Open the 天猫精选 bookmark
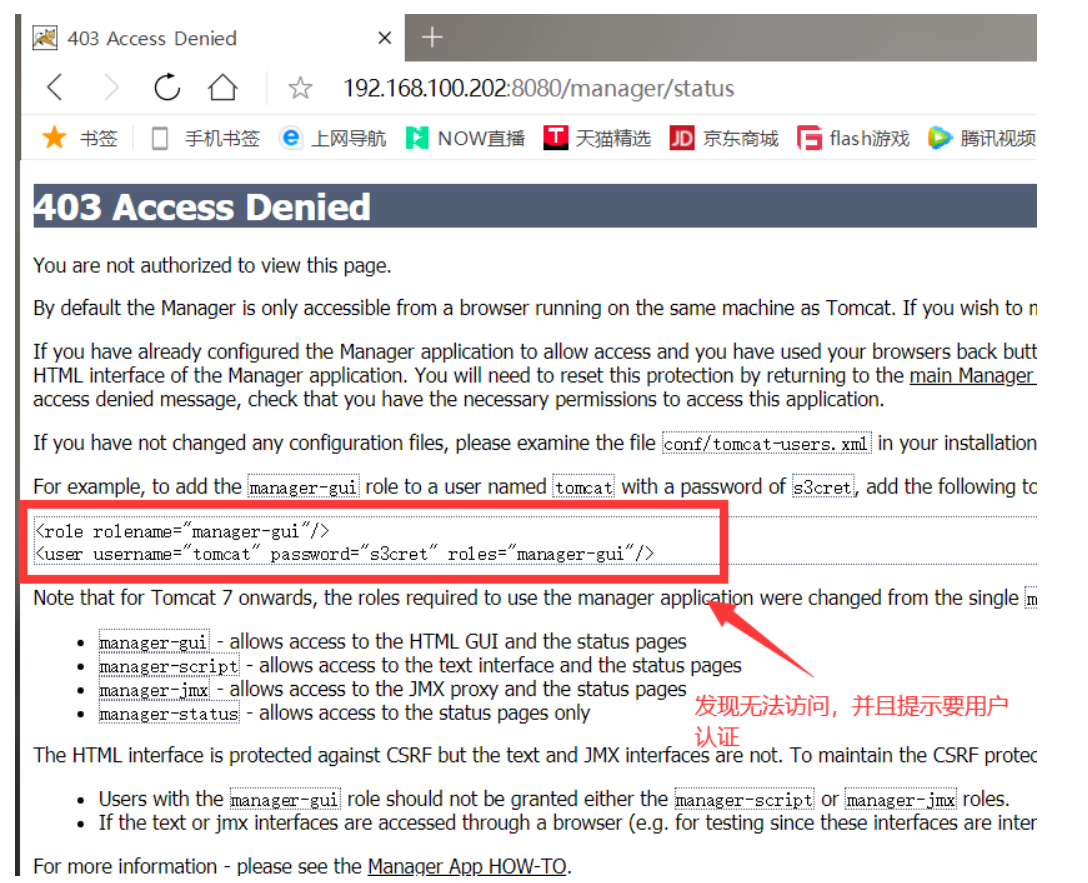 click(x=597, y=138)
